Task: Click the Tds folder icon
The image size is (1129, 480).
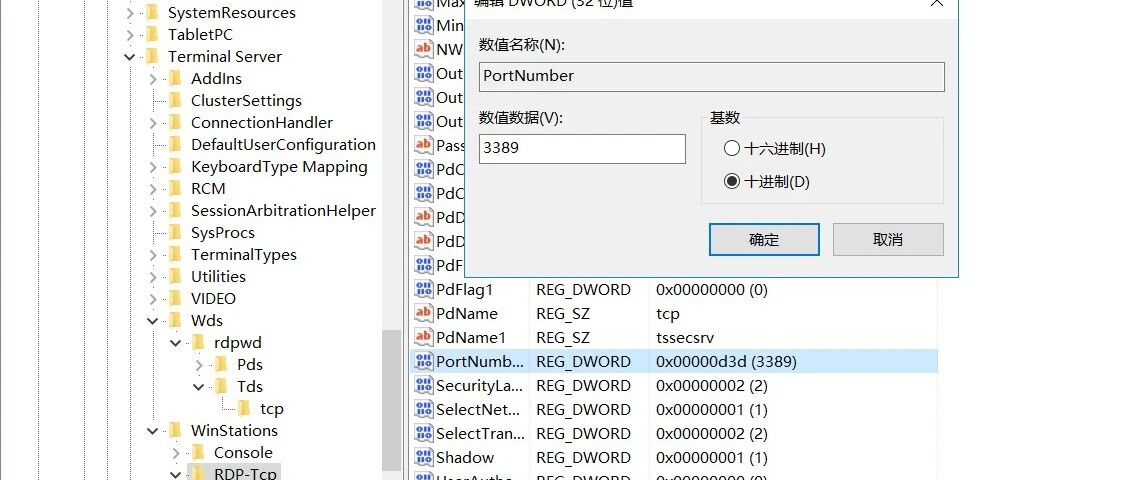Action: tap(221, 386)
